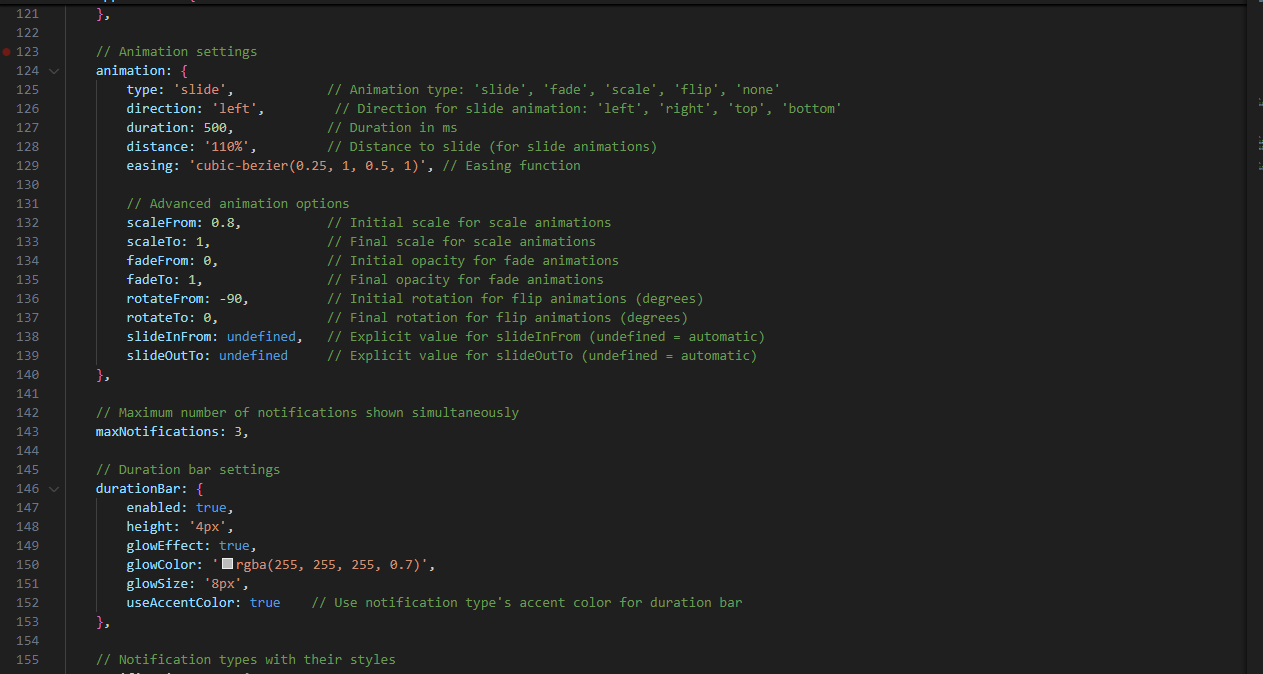Open the glowColor rgba color swatch

pyautogui.click(x=227, y=565)
